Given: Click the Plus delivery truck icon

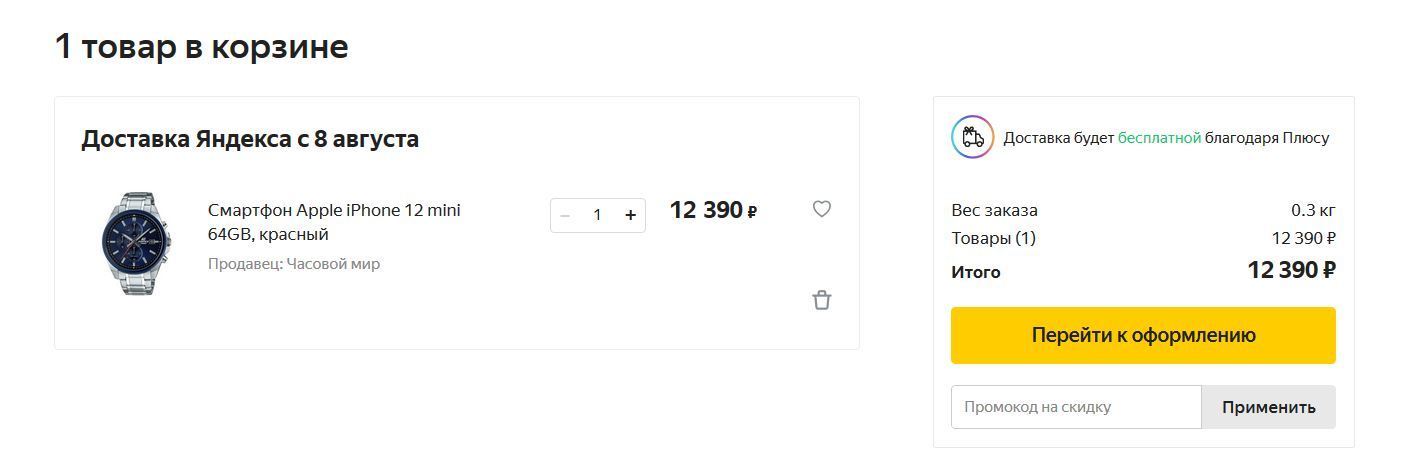Looking at the screenshot, I should coord(972,137).
